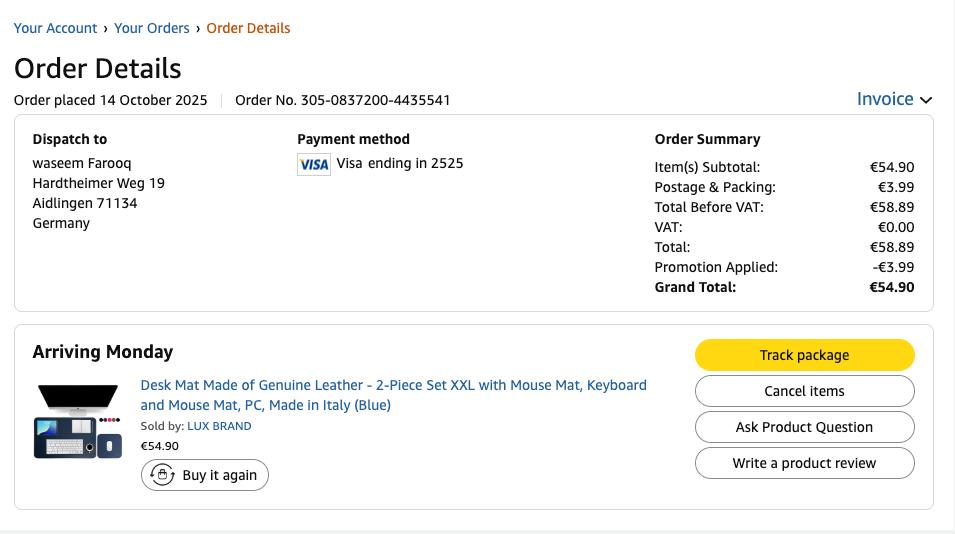Click the Order Details breadcrumb

(248, 28)
